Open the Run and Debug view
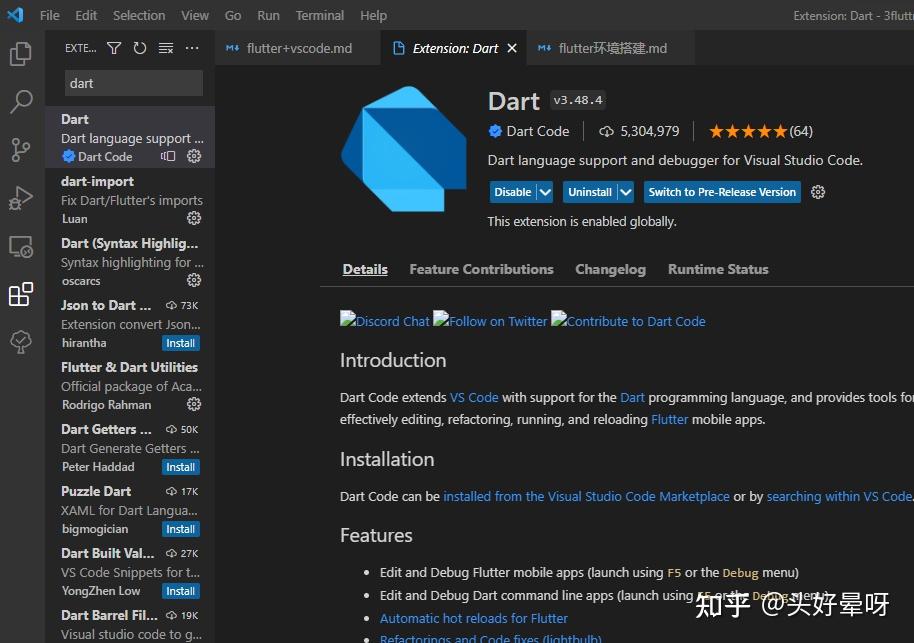 click(x=20, y=197)
